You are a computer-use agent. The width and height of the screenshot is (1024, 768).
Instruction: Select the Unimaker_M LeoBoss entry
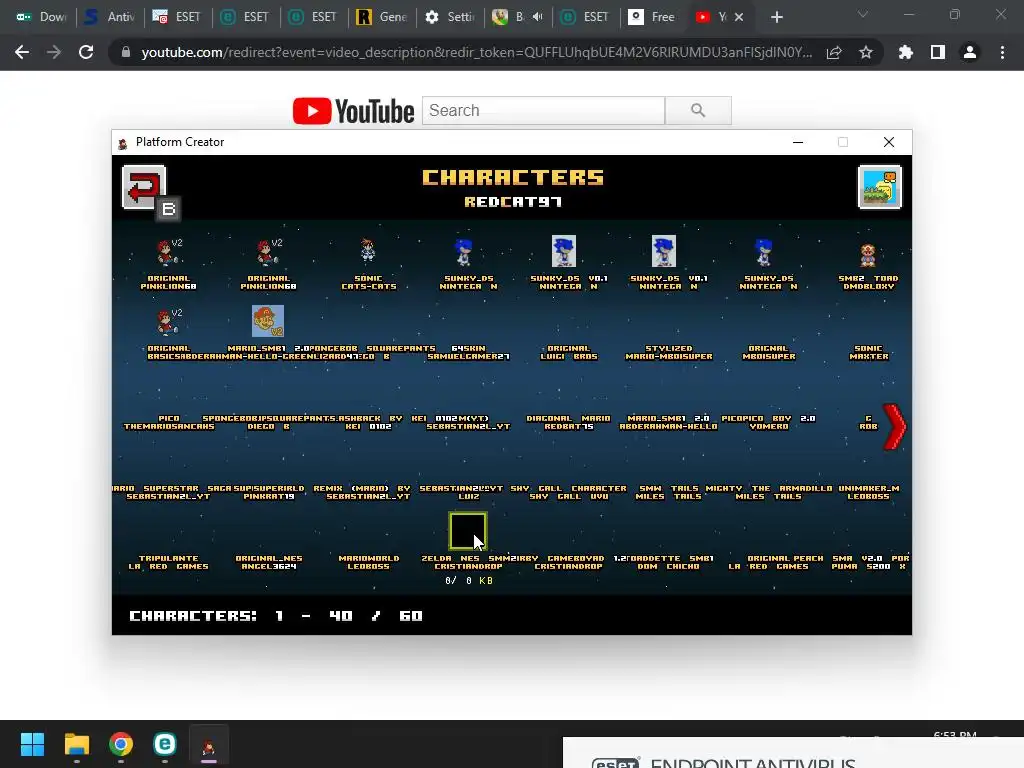click(x=869, y=492)
